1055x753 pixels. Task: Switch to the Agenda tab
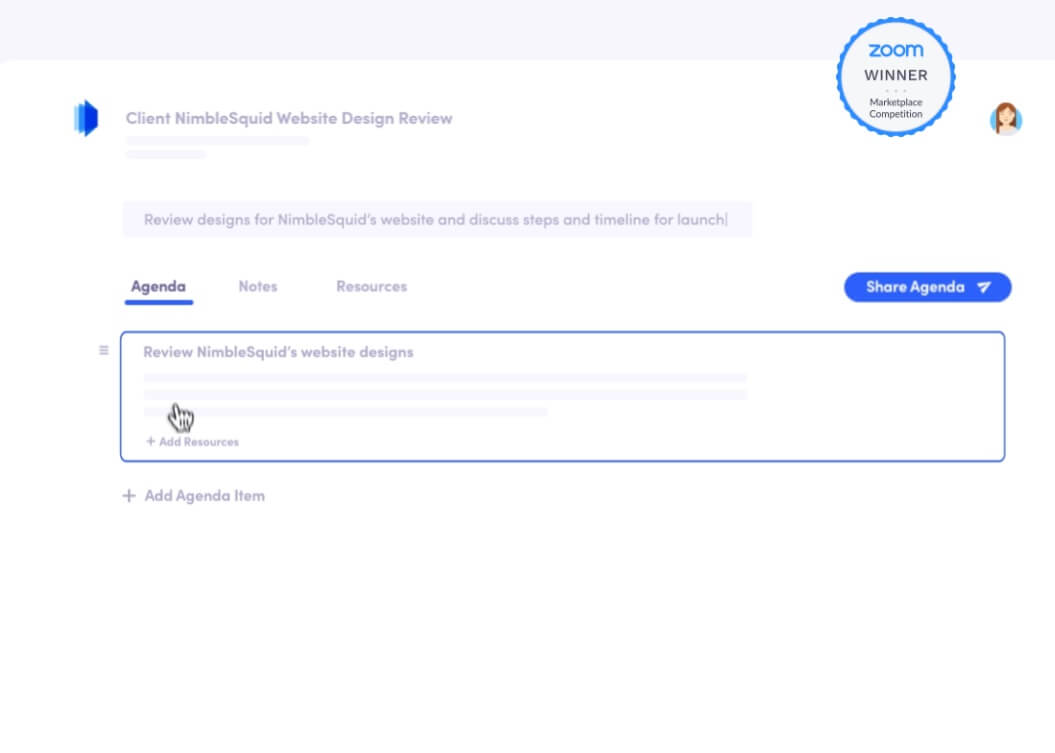(x=158, y=287)
